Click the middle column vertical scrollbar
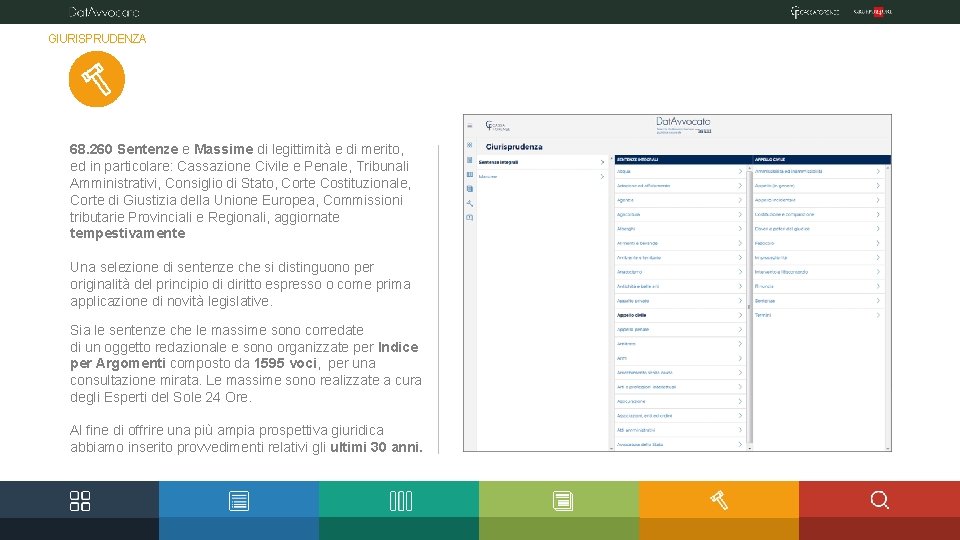The height and width of the screenshot is (540, 960). click(749, 306)
